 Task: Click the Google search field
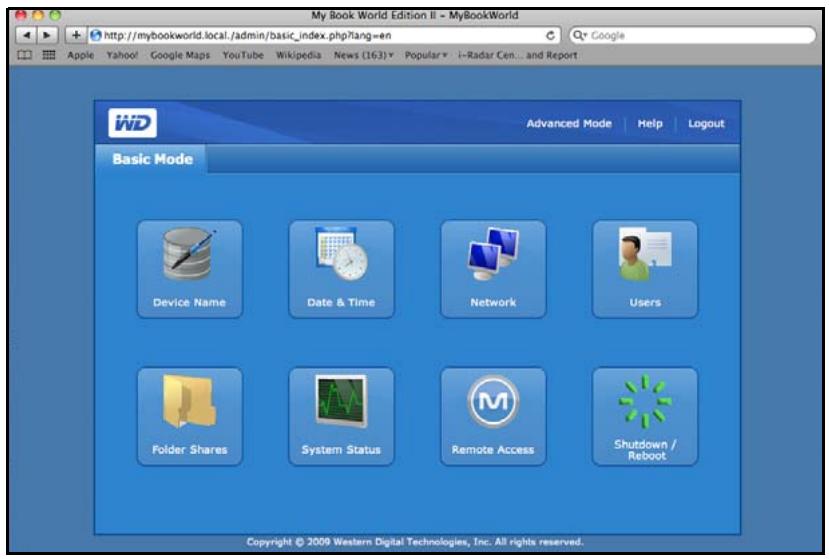(693, 35)
